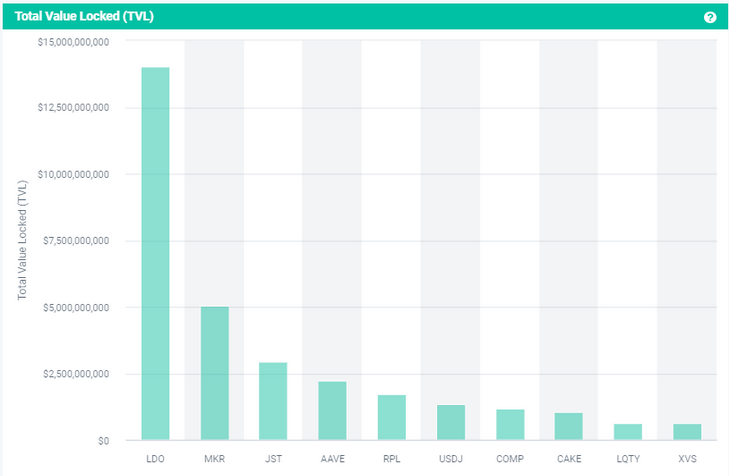Click the XVS x-axis label
Screen dimensions: 729x476
(687, 458)
